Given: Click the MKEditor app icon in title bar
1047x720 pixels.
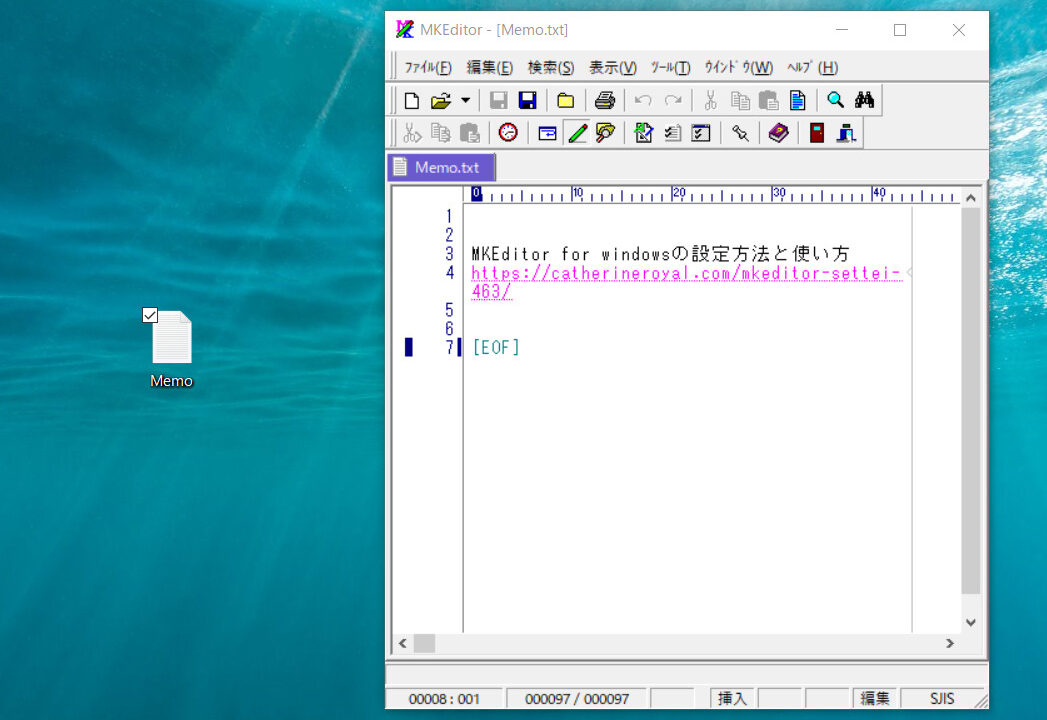Looking at the screenshot, I should [x=405, y=29].
